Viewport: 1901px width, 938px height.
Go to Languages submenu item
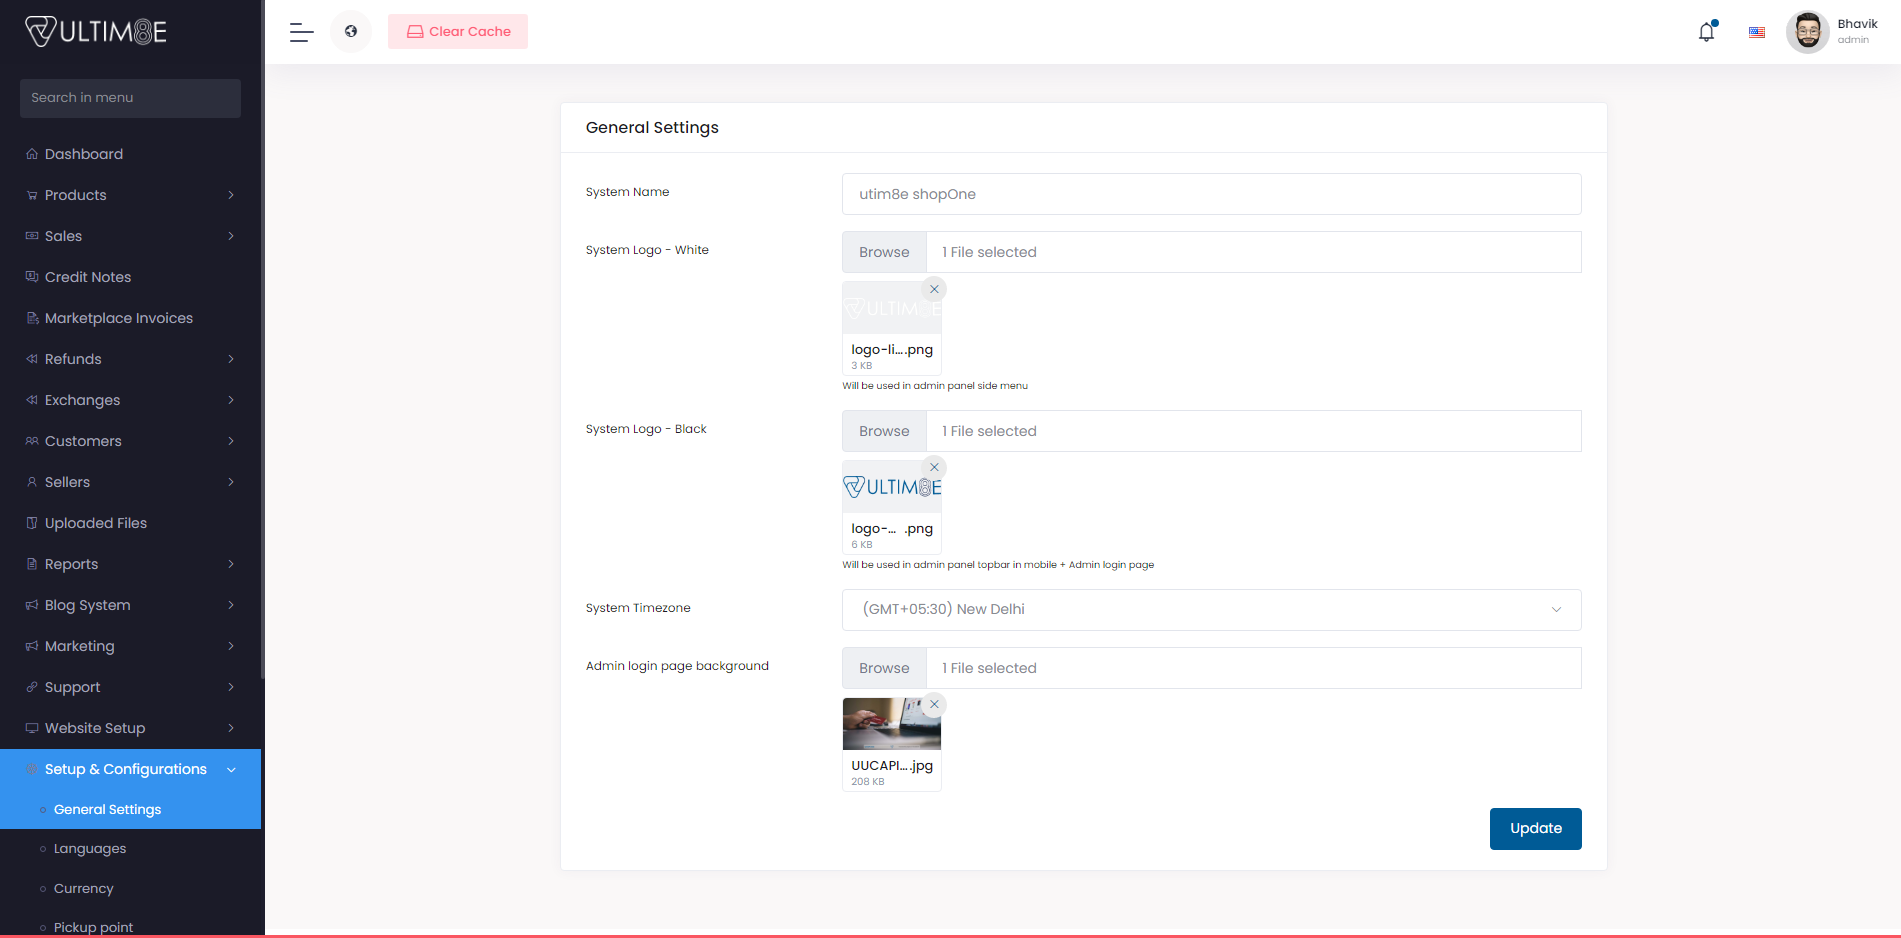[90, 849]
